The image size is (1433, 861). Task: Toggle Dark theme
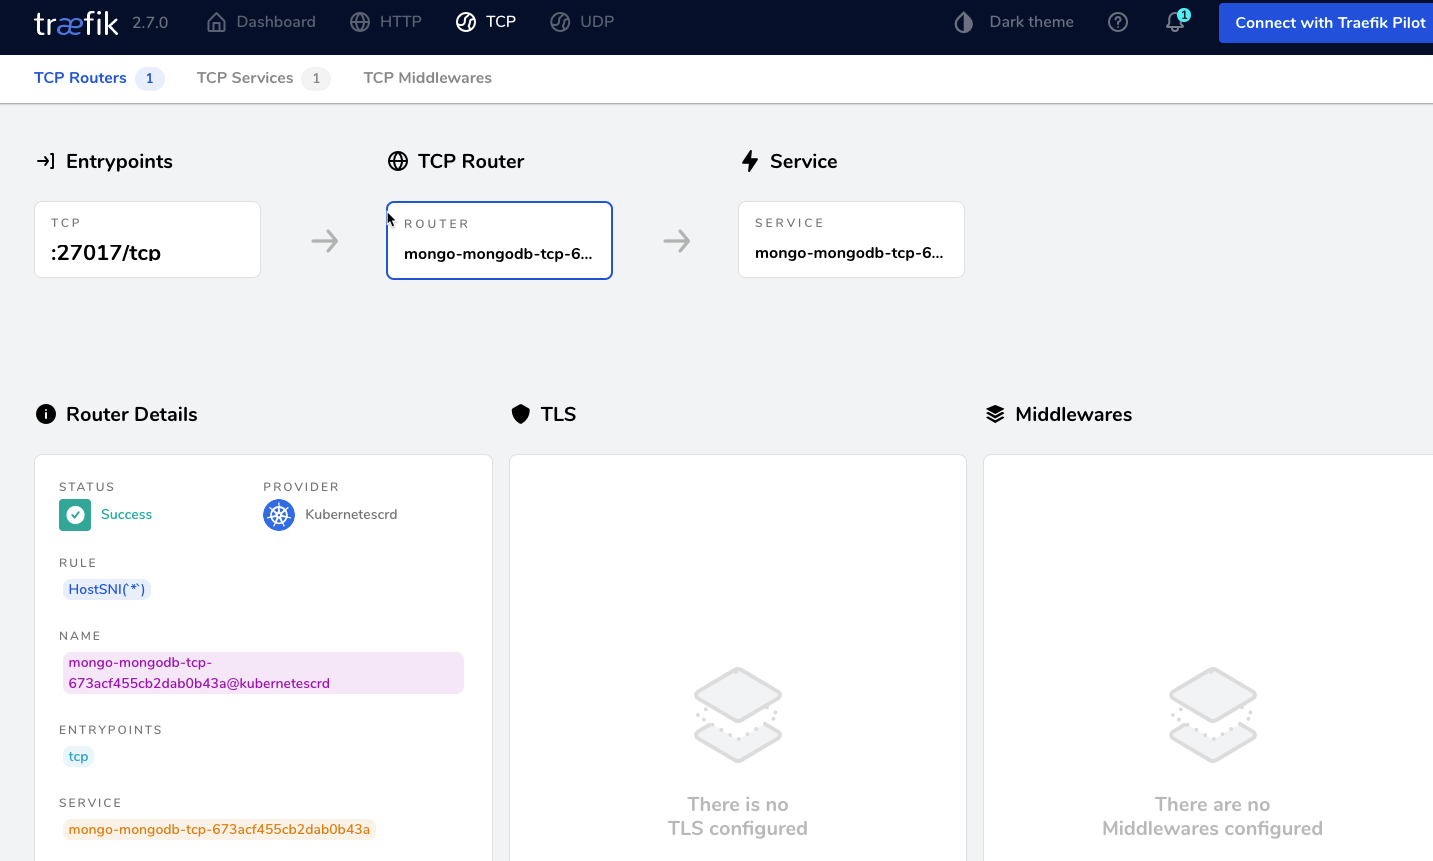[x=1015, y=22]
